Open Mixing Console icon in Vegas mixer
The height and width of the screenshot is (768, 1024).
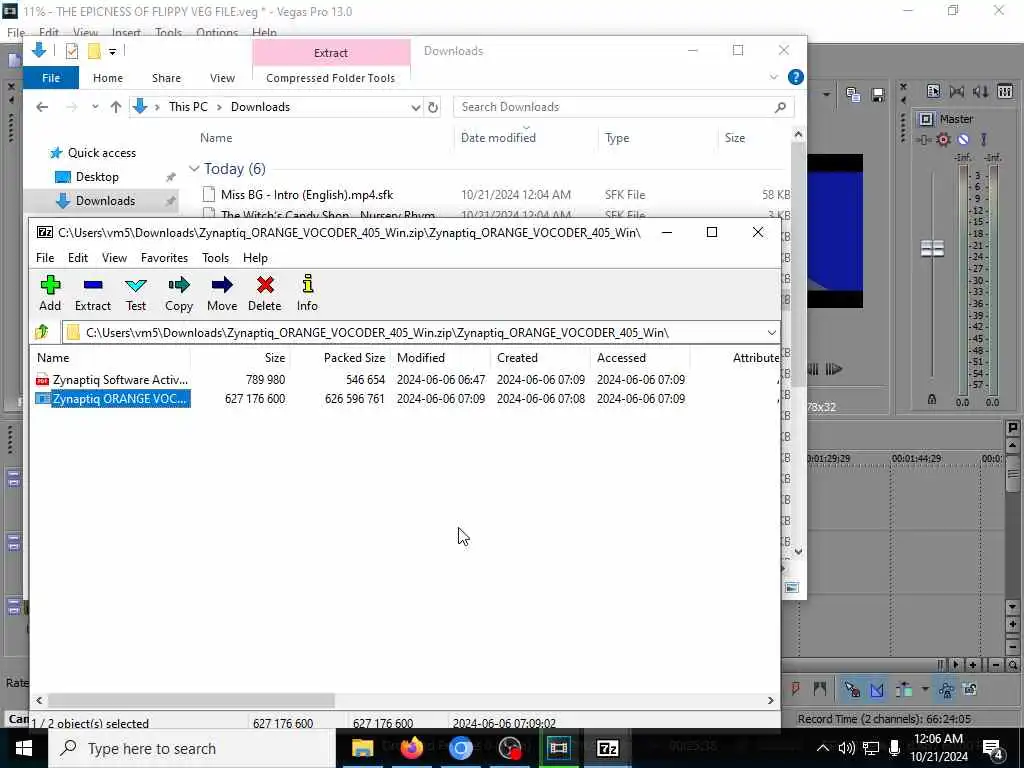click(1005, 91)
